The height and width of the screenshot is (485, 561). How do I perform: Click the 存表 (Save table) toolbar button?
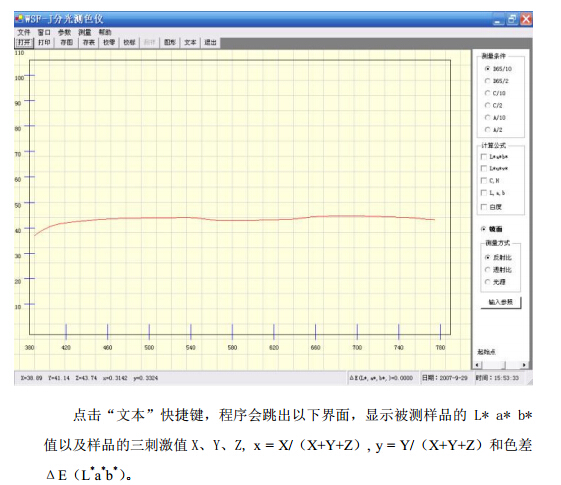coord(89,43)
